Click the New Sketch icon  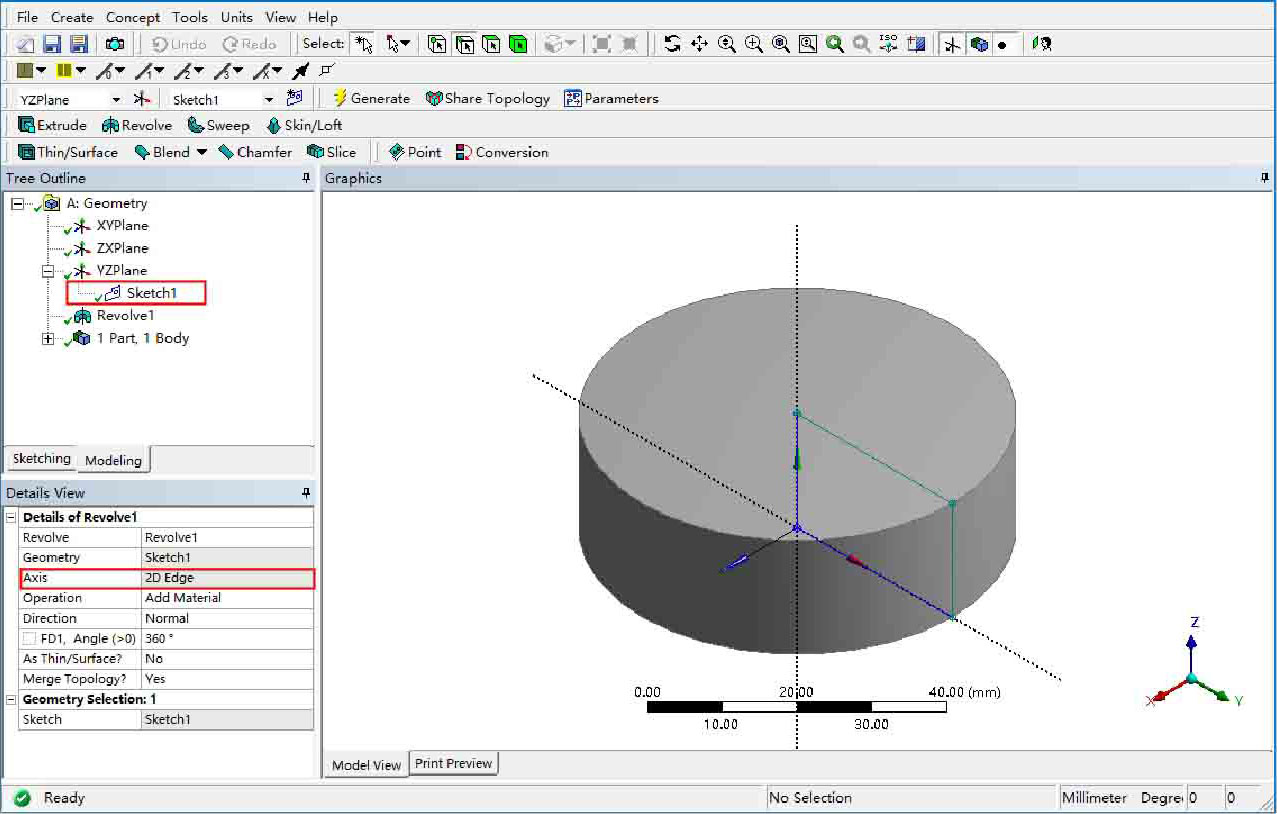pos(294,99)
